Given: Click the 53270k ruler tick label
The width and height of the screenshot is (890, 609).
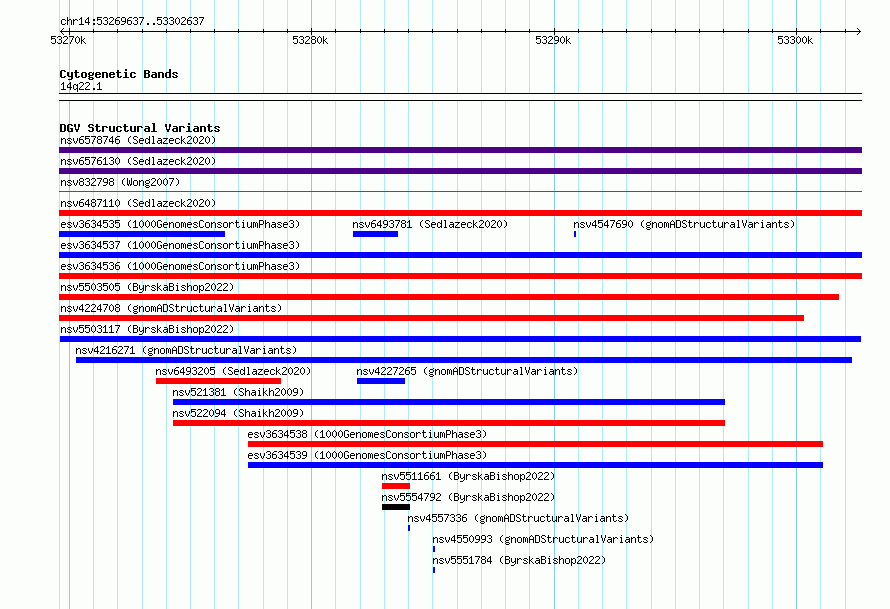Looking at the screenshot, I should coord(68,40).
